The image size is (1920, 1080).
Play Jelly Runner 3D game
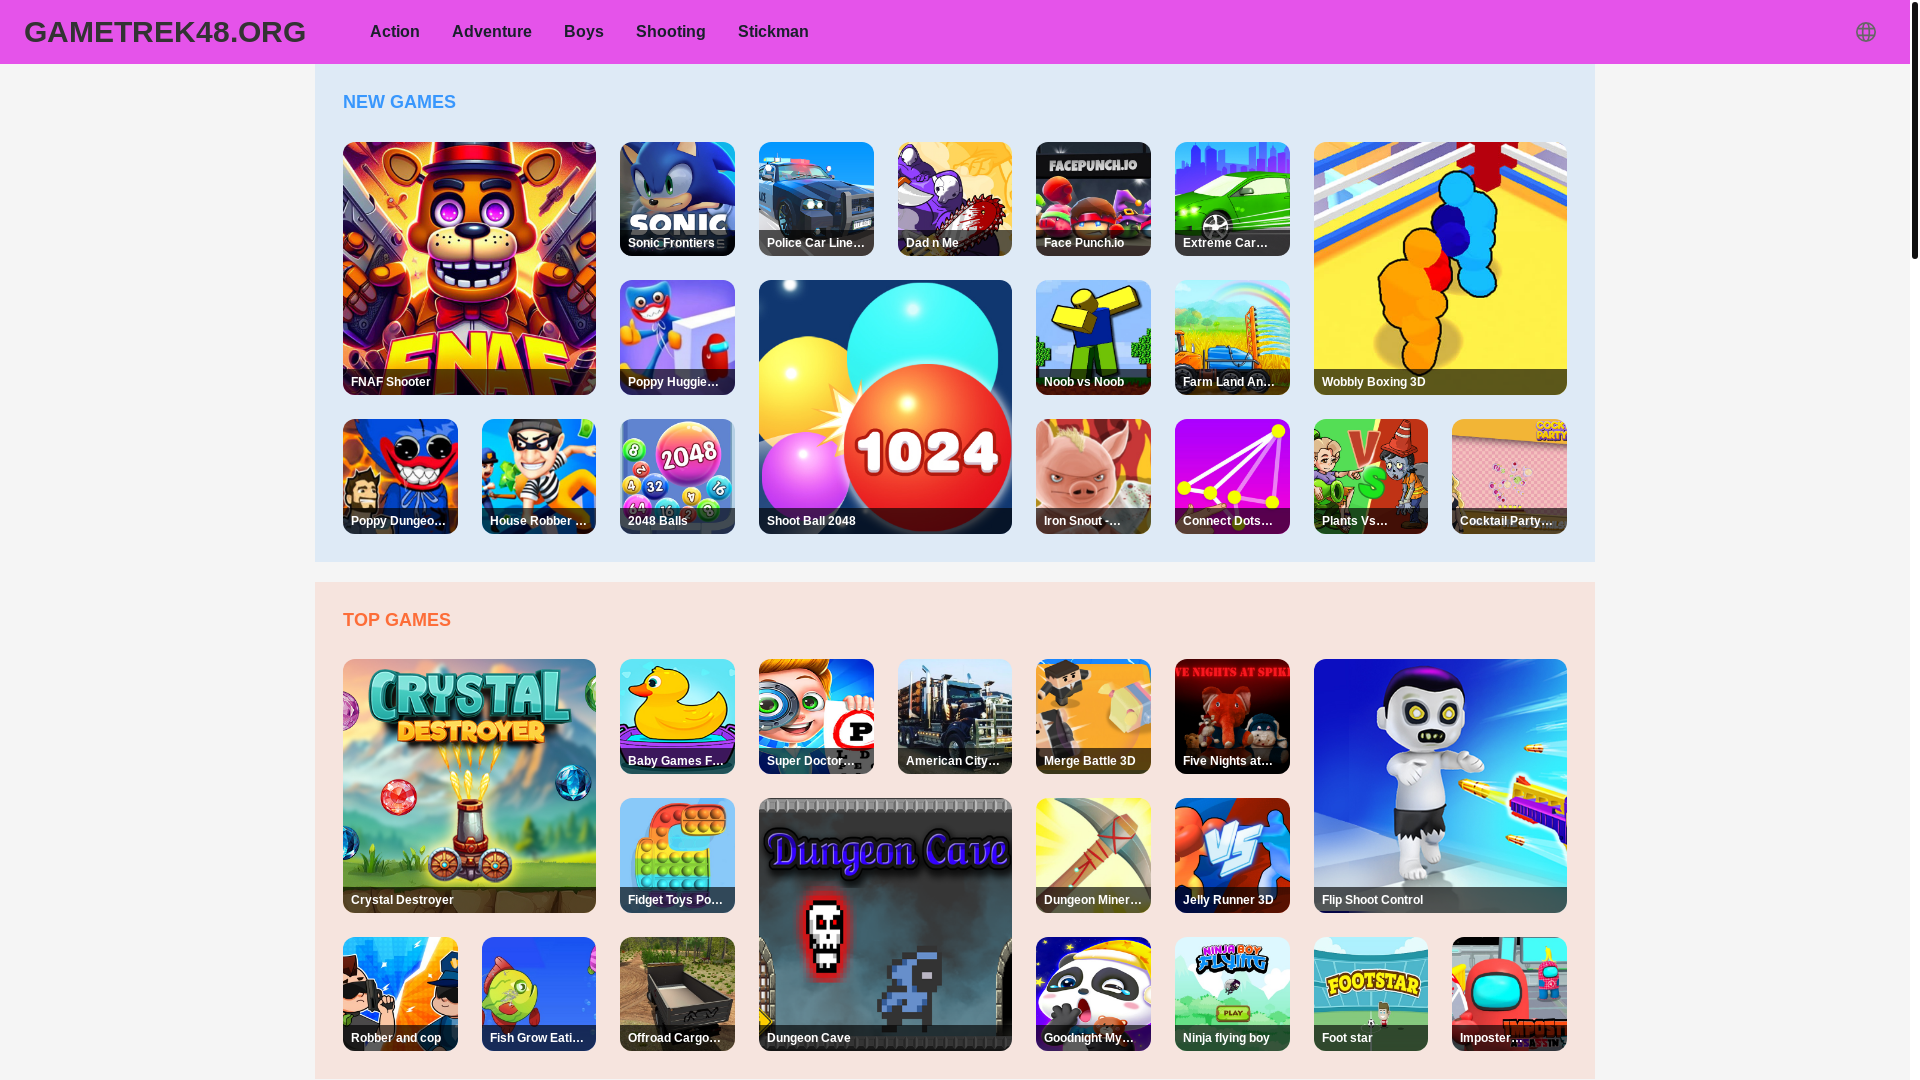click(x=1232, y=855)
